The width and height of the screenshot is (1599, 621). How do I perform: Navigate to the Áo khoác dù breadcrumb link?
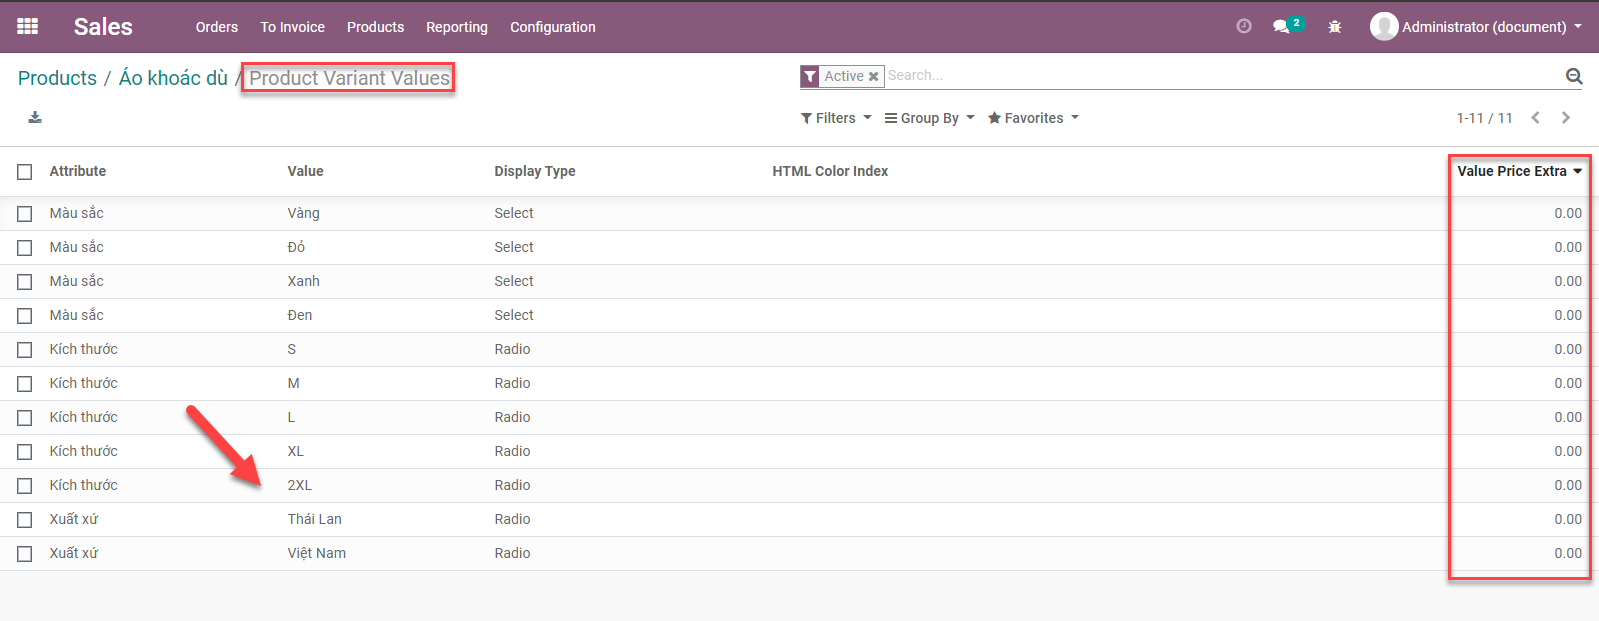click(173, 78)
